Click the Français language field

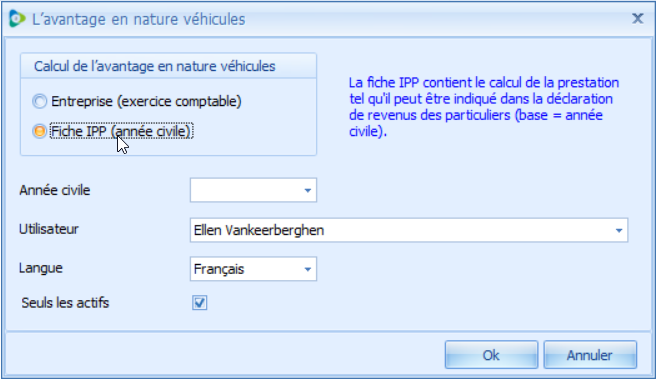(x=246, y=269)
